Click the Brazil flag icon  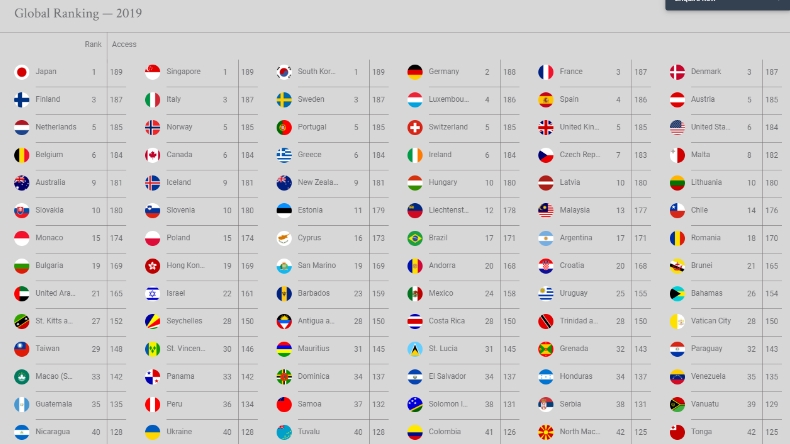coord(415,238)
